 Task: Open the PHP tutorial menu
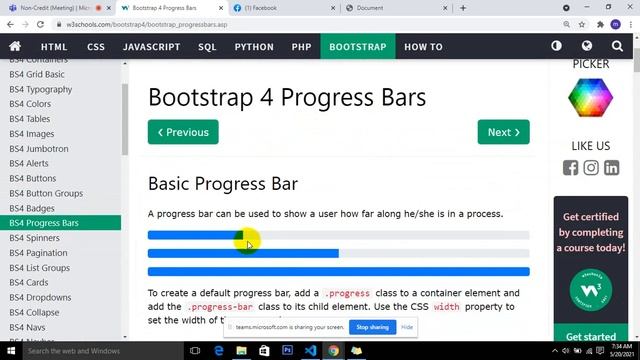point(301,47)
